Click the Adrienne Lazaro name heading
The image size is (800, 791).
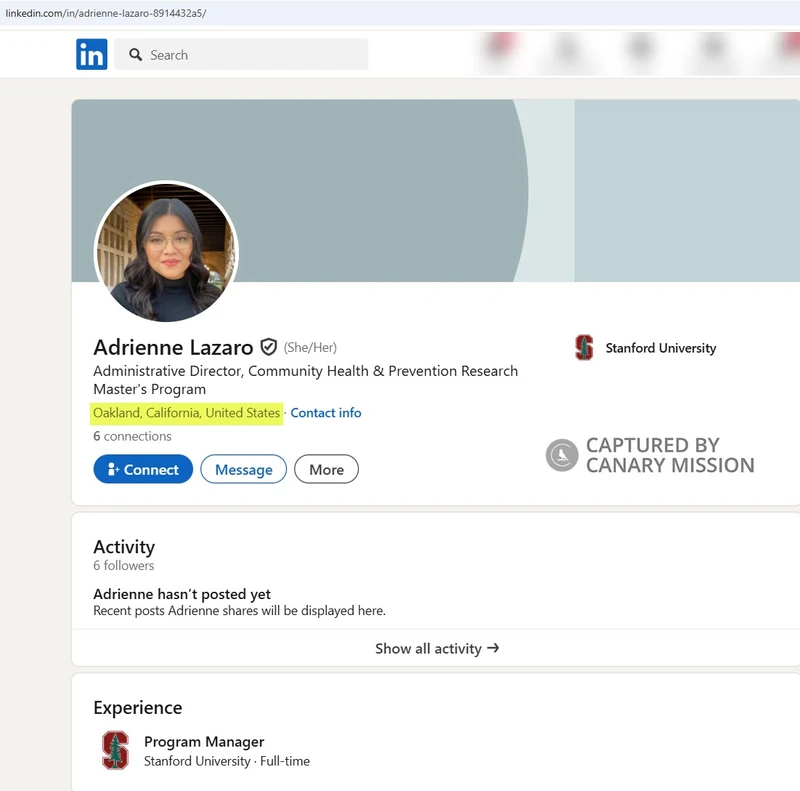click(x=173, y=347)
